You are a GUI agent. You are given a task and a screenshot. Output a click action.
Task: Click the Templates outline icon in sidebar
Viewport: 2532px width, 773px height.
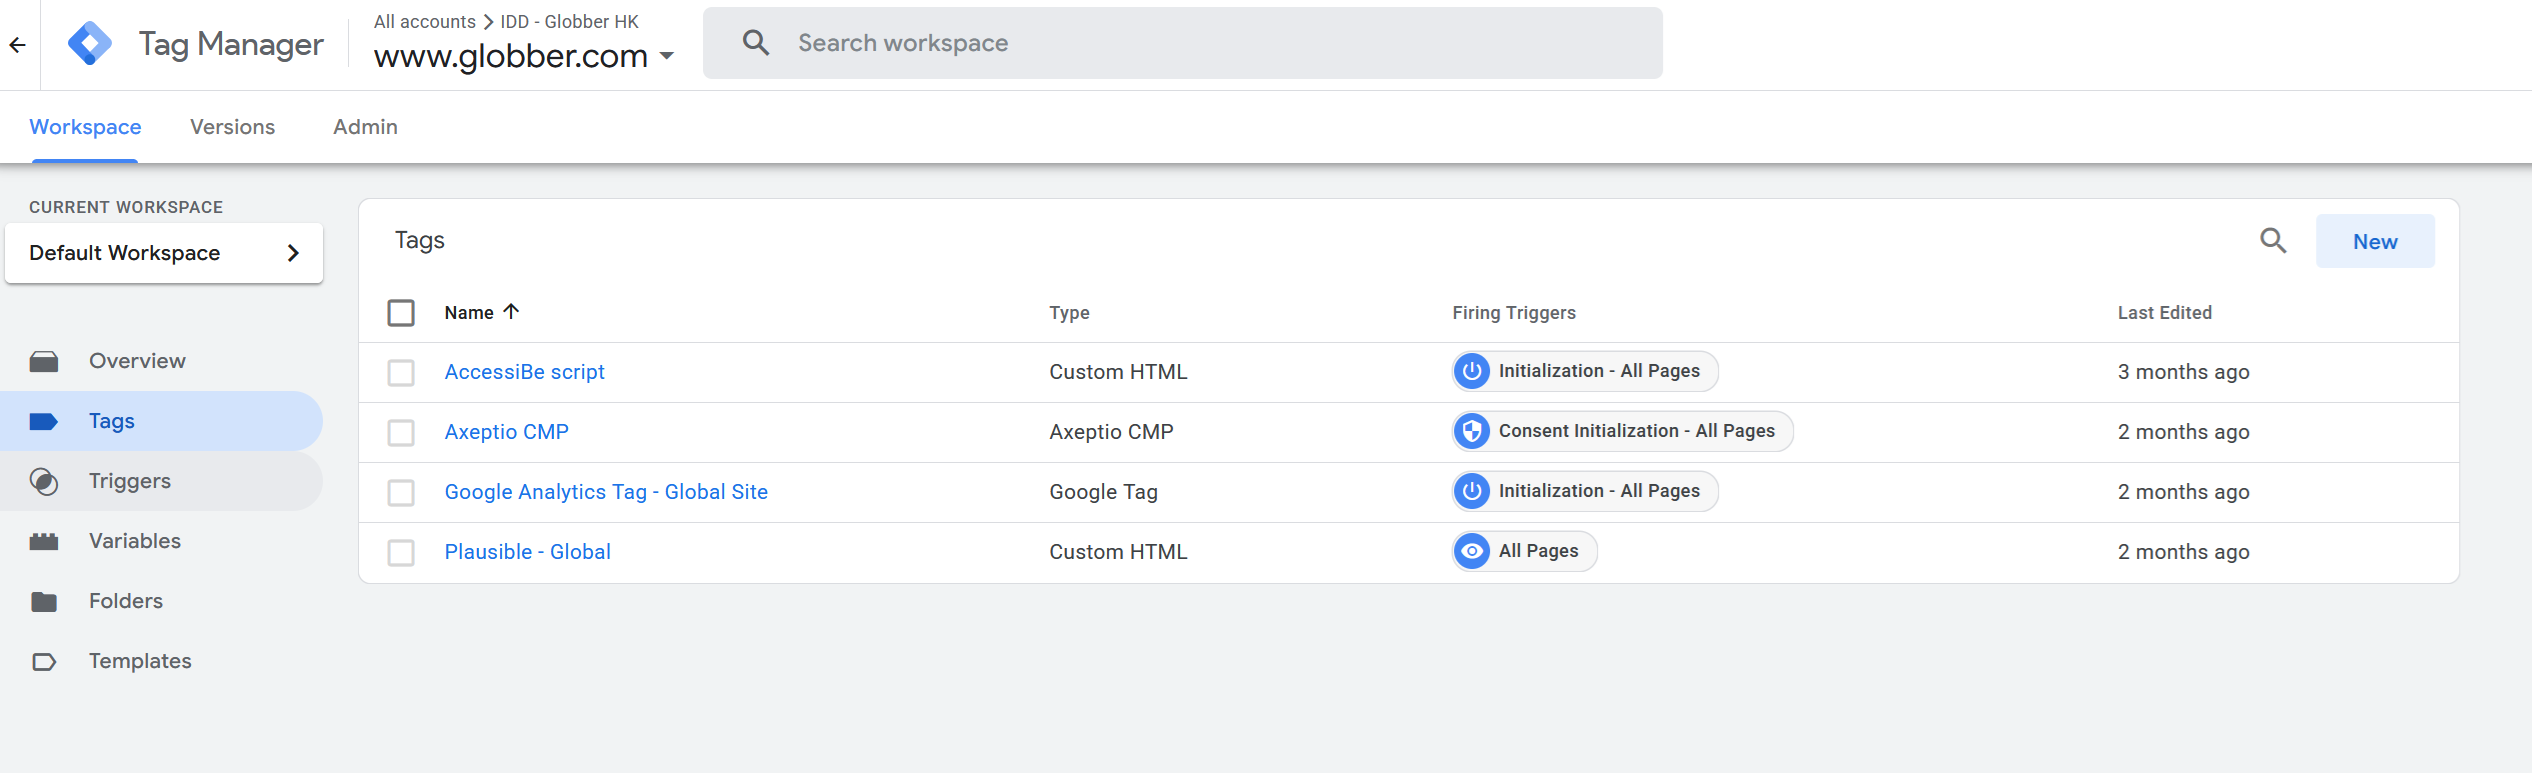point(44,661)
